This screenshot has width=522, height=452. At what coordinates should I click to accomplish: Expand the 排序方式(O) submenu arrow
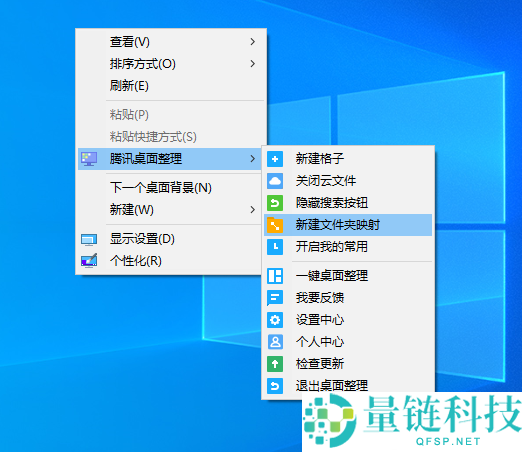[253, 64]
